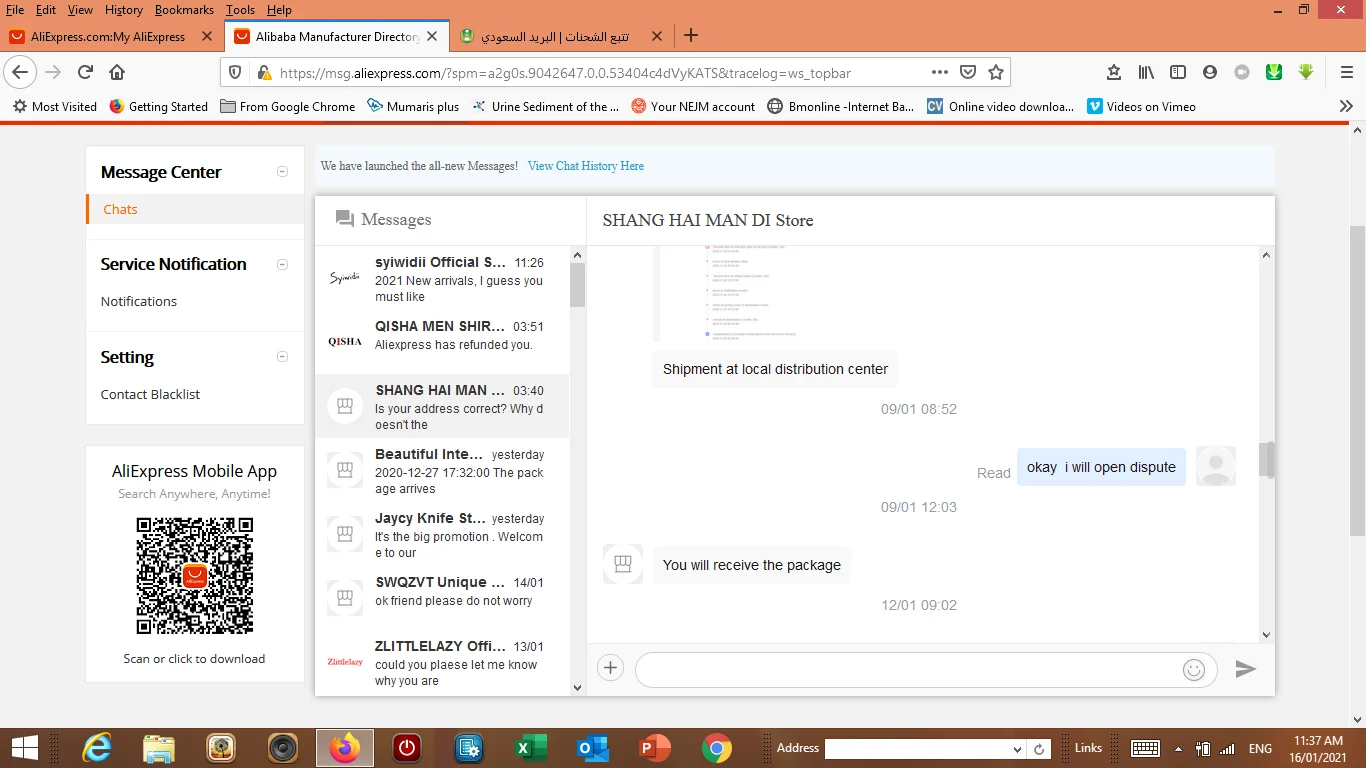Launch Outlook from the taskbar
The width and height of the screenshot is (1366, 768).
coord(592,748)
